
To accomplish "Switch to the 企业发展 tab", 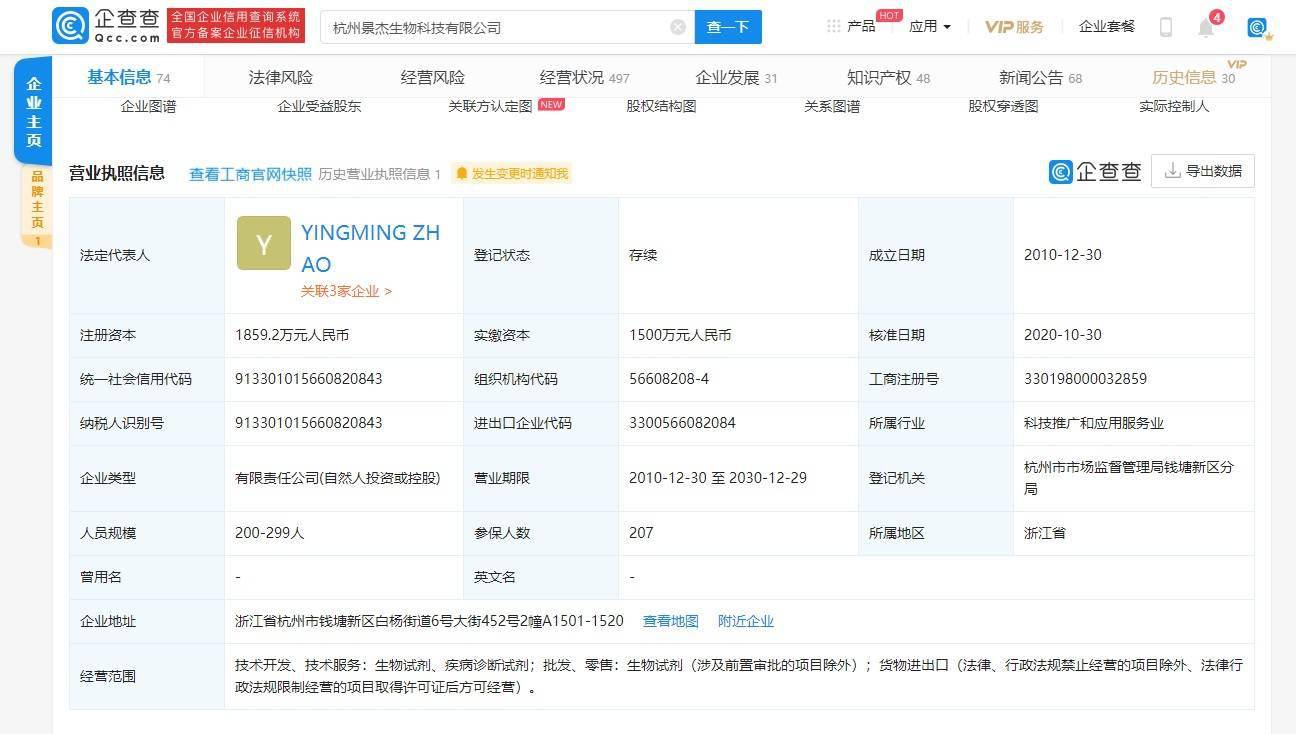I will pyautogui.click(x=736, y=77).
